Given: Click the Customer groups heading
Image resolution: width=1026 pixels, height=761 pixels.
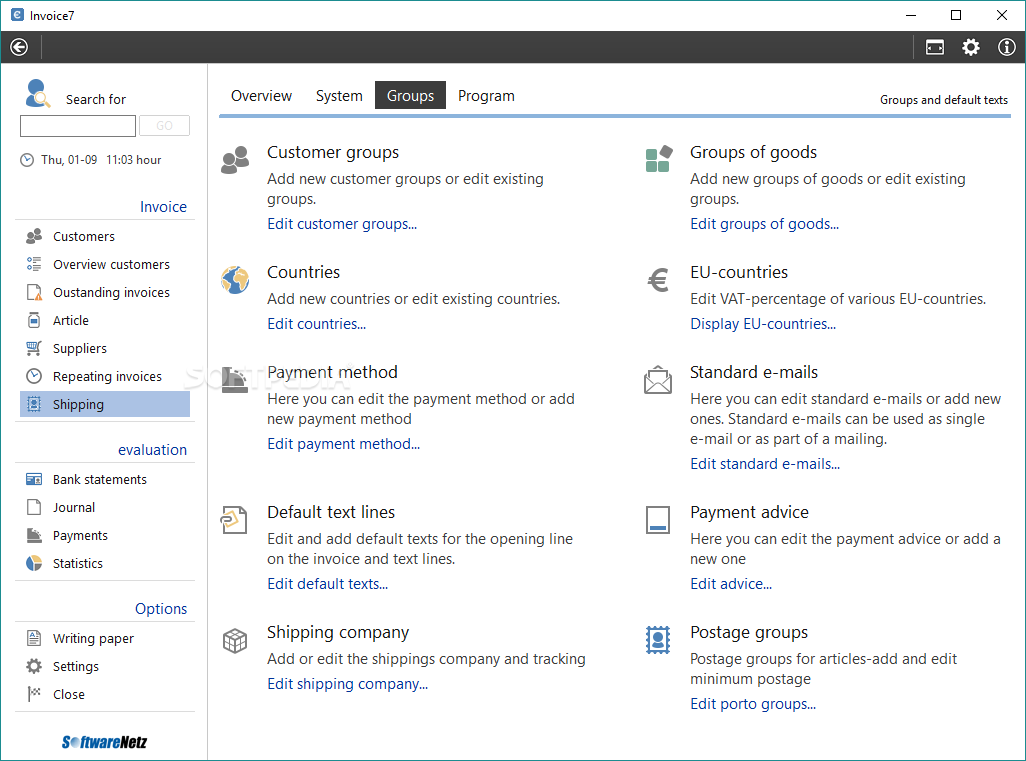Looking at the screenshot, I should pyautogui.click(x=332, y=152).
